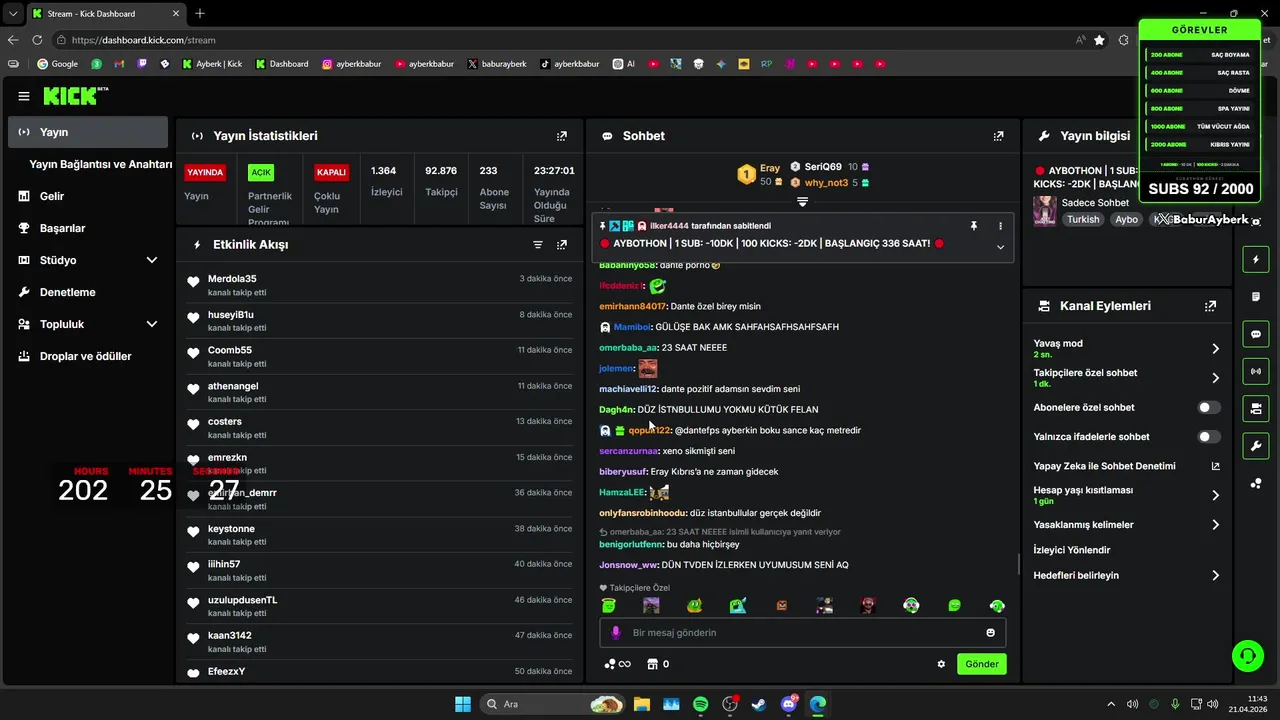
Task: Switch to Stream - Kick Dashboard tab
Action: pyautogui.click(x=104, y=13)
